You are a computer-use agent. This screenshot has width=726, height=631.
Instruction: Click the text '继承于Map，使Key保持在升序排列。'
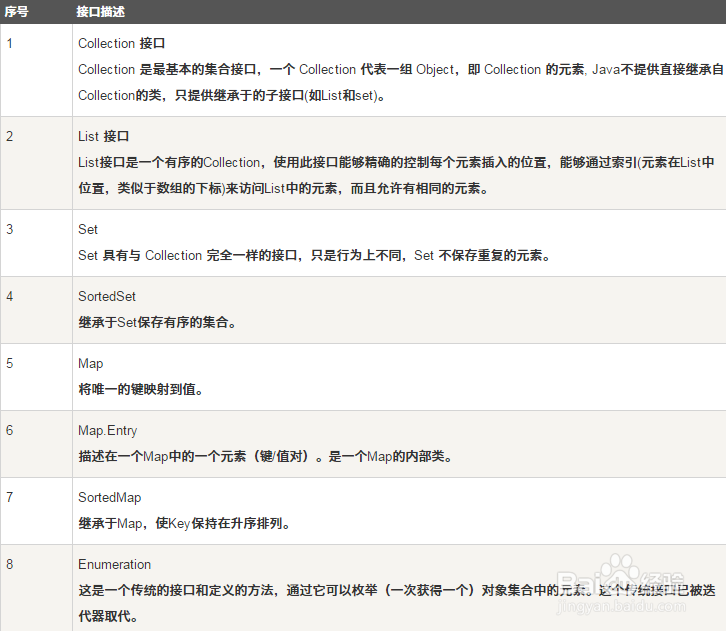(184, 524)
